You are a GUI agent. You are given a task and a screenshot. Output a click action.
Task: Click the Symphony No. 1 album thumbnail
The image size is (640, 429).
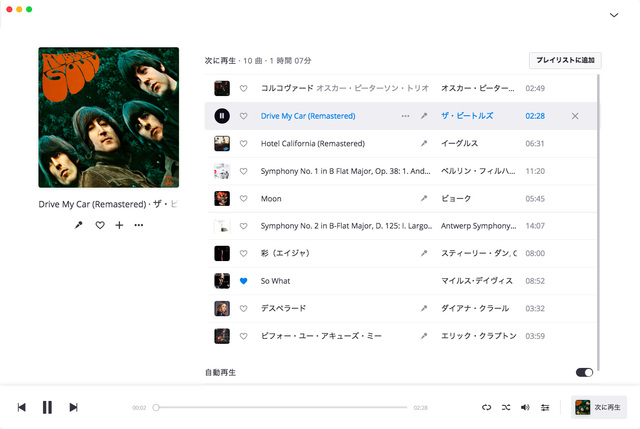[222, 171]
